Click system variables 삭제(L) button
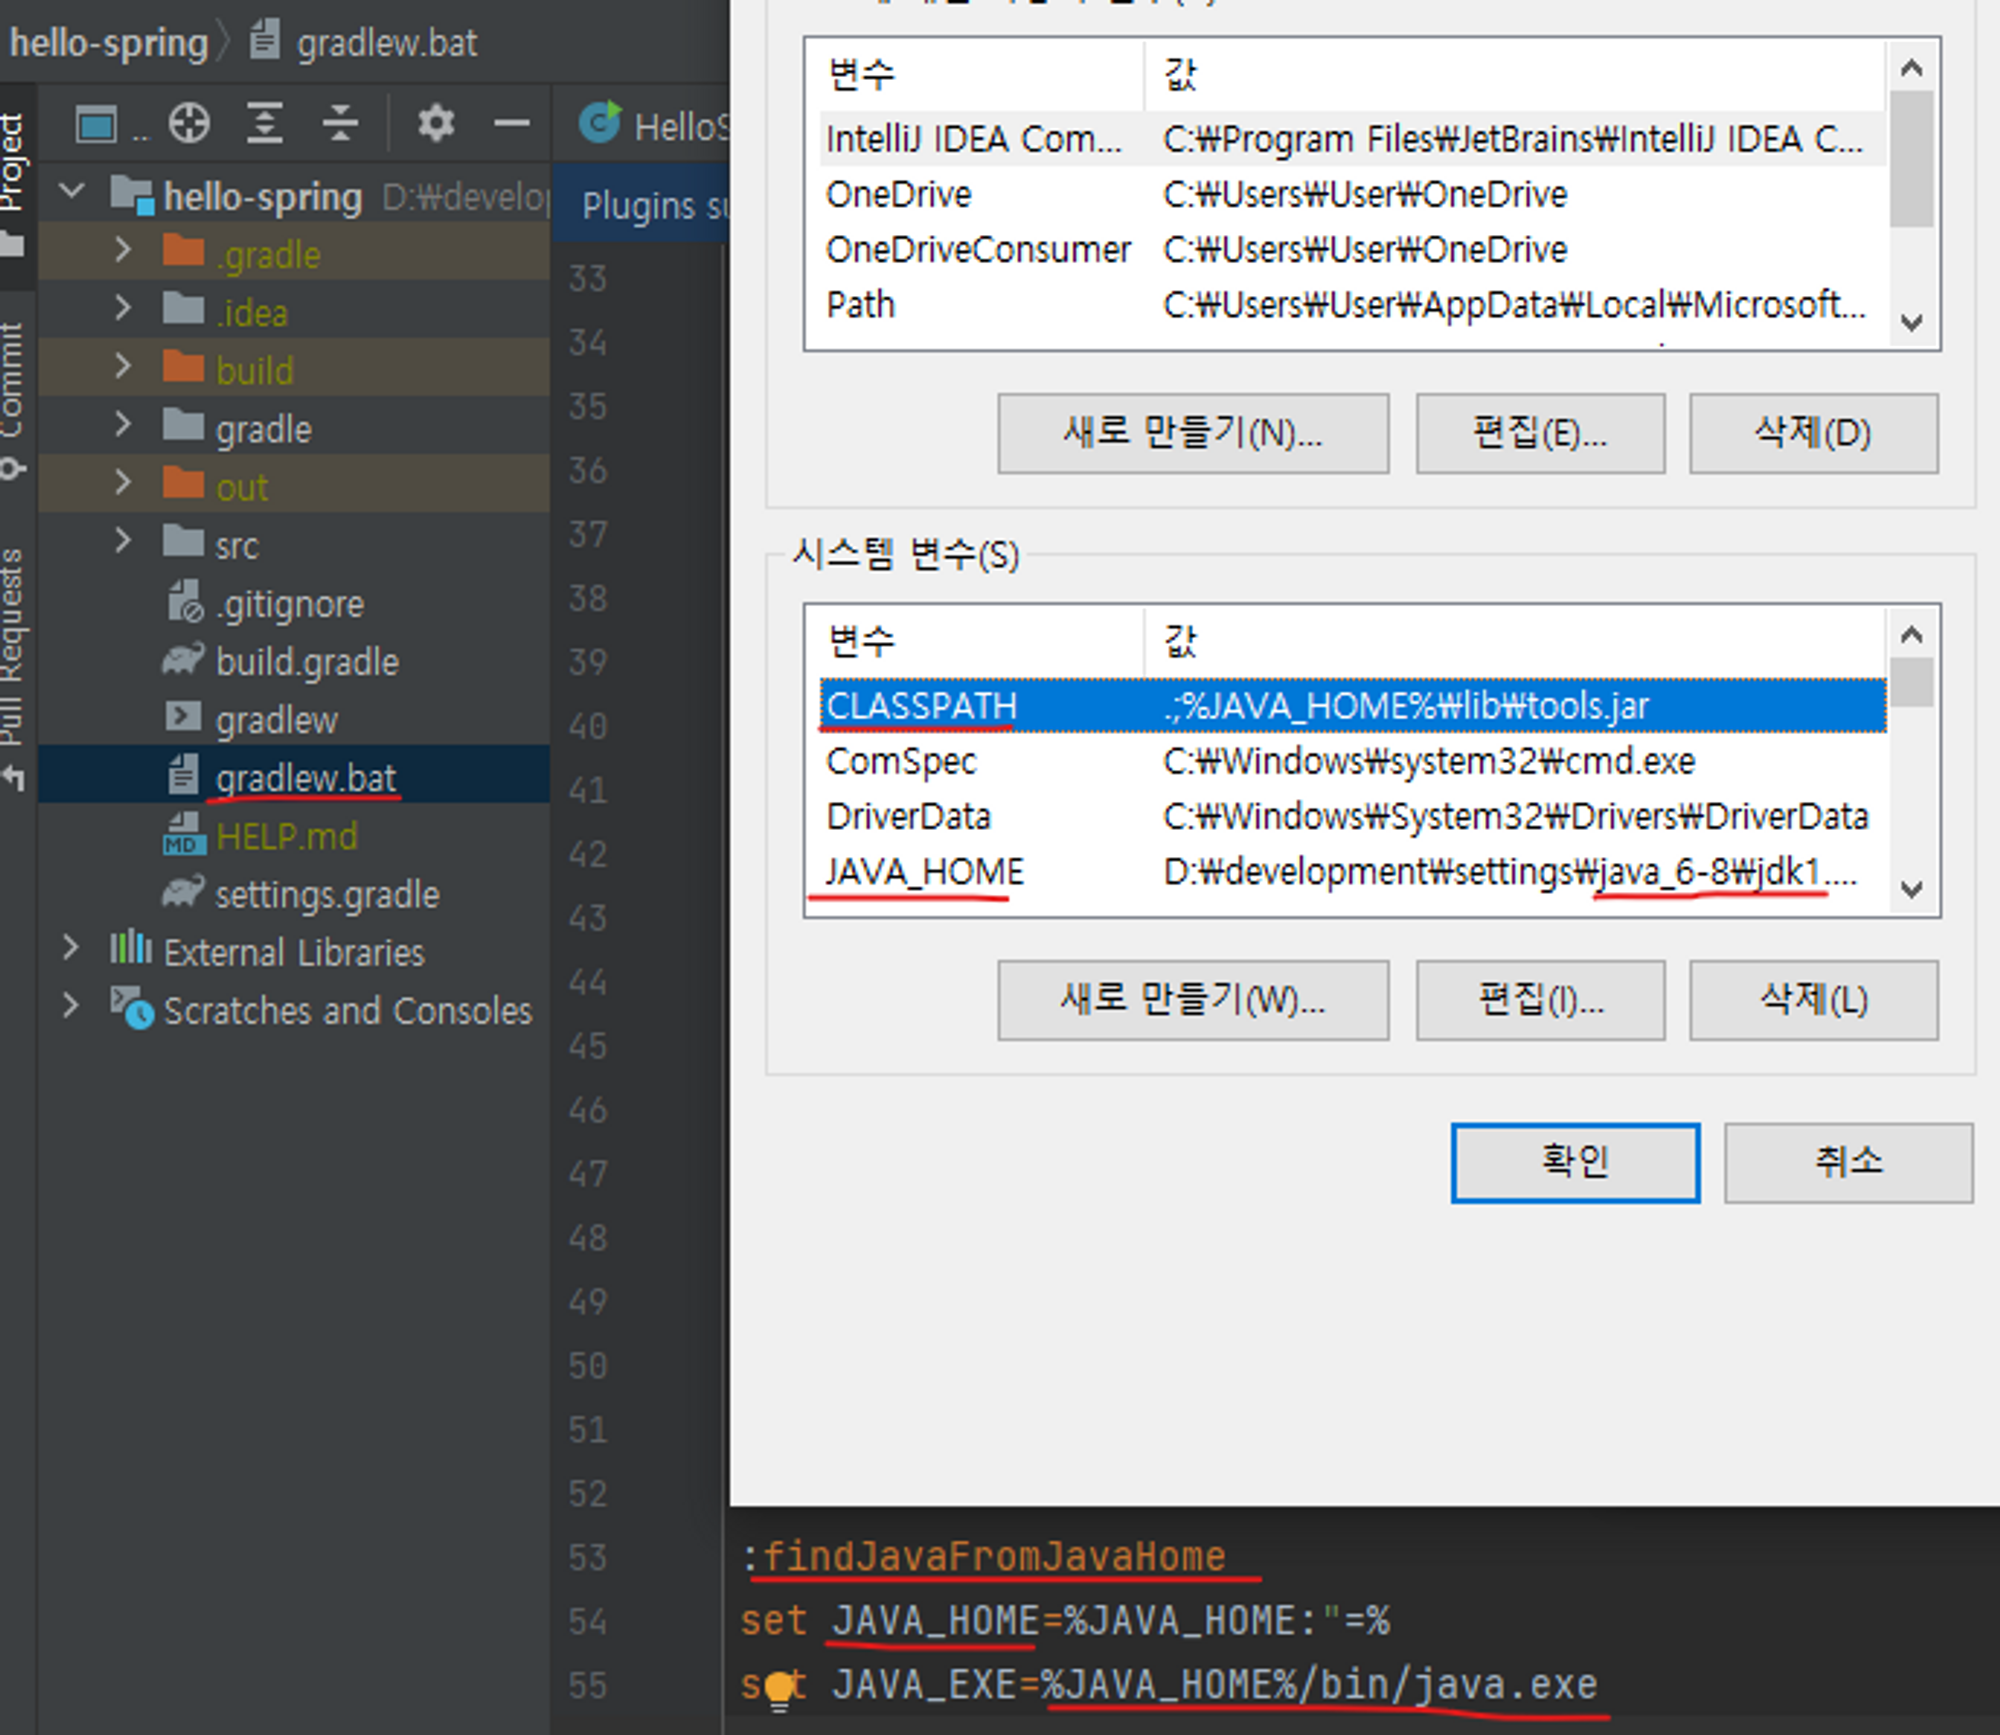2000x1735 pixels. tap(1813, 1000)
